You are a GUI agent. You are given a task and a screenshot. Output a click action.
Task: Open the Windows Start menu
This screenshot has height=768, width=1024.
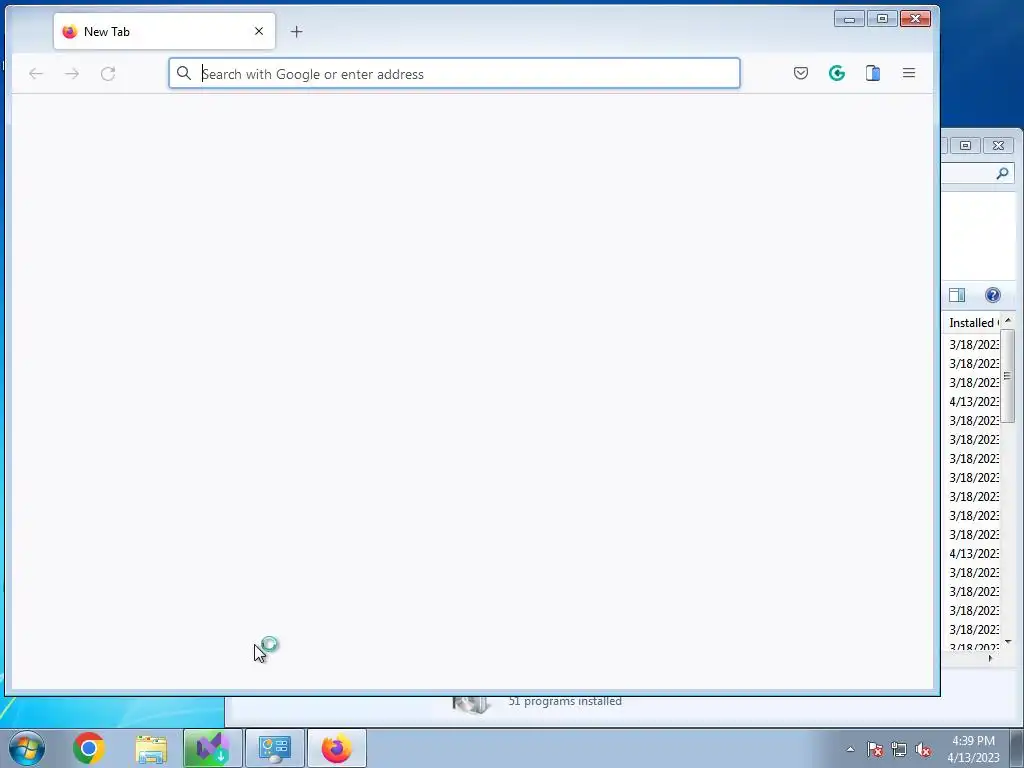click(x=27, y=748)
